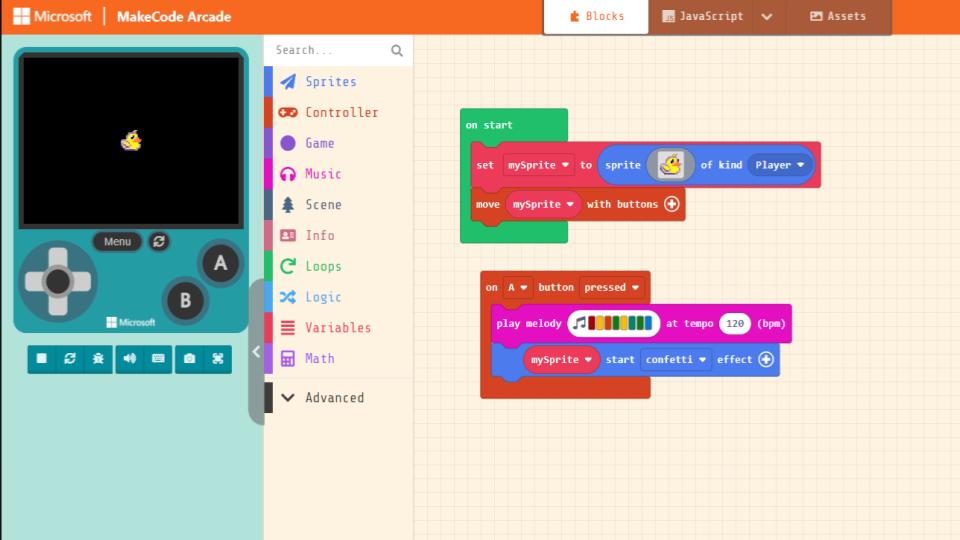Collapse the simulator panel with the arrow
960x540 pixels.
257,351
